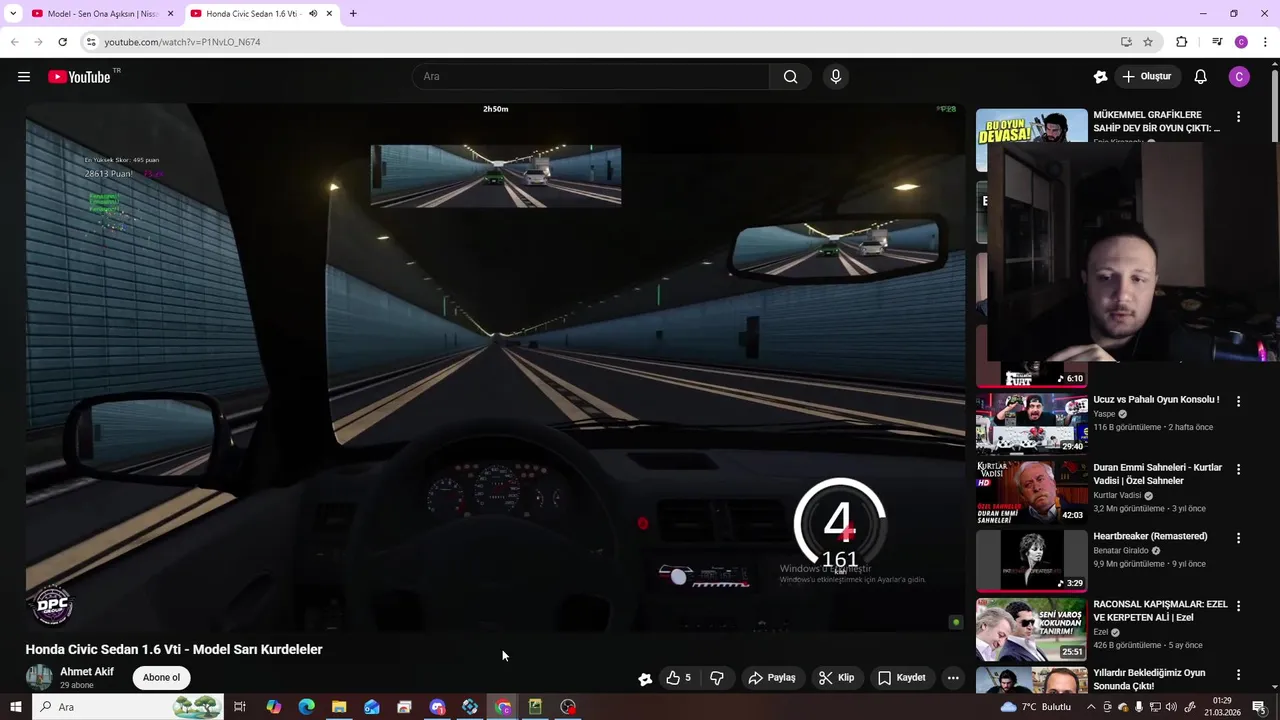Close the Model - Sen Ona Aşıksın tab
1280x720 pixels.
coord(170,14)
